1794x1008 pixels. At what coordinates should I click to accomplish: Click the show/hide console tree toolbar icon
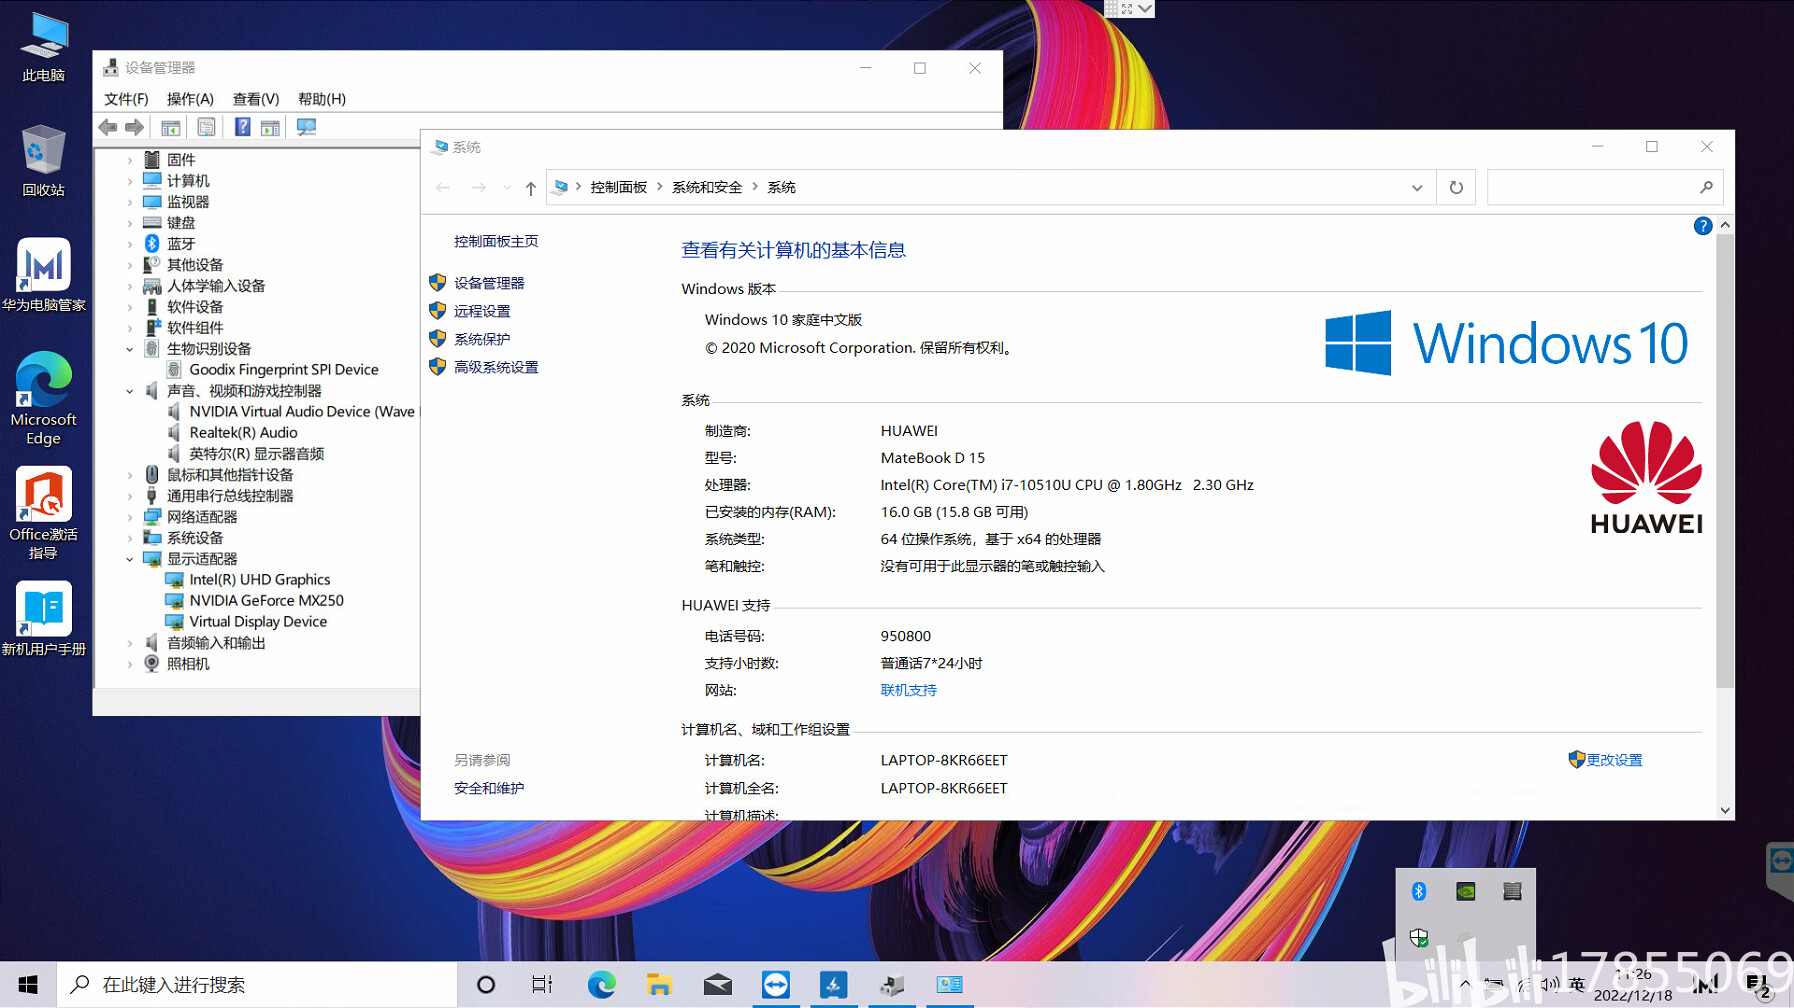(171, 127)
